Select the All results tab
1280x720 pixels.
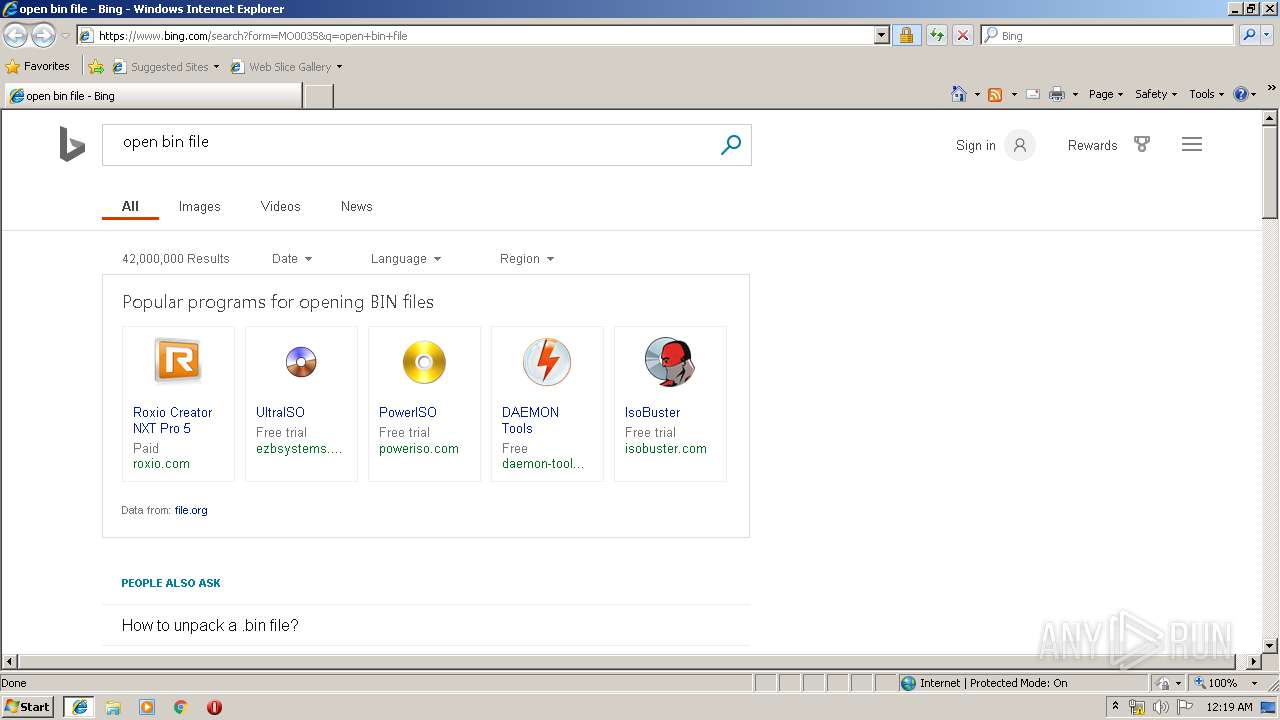[130, 206]
